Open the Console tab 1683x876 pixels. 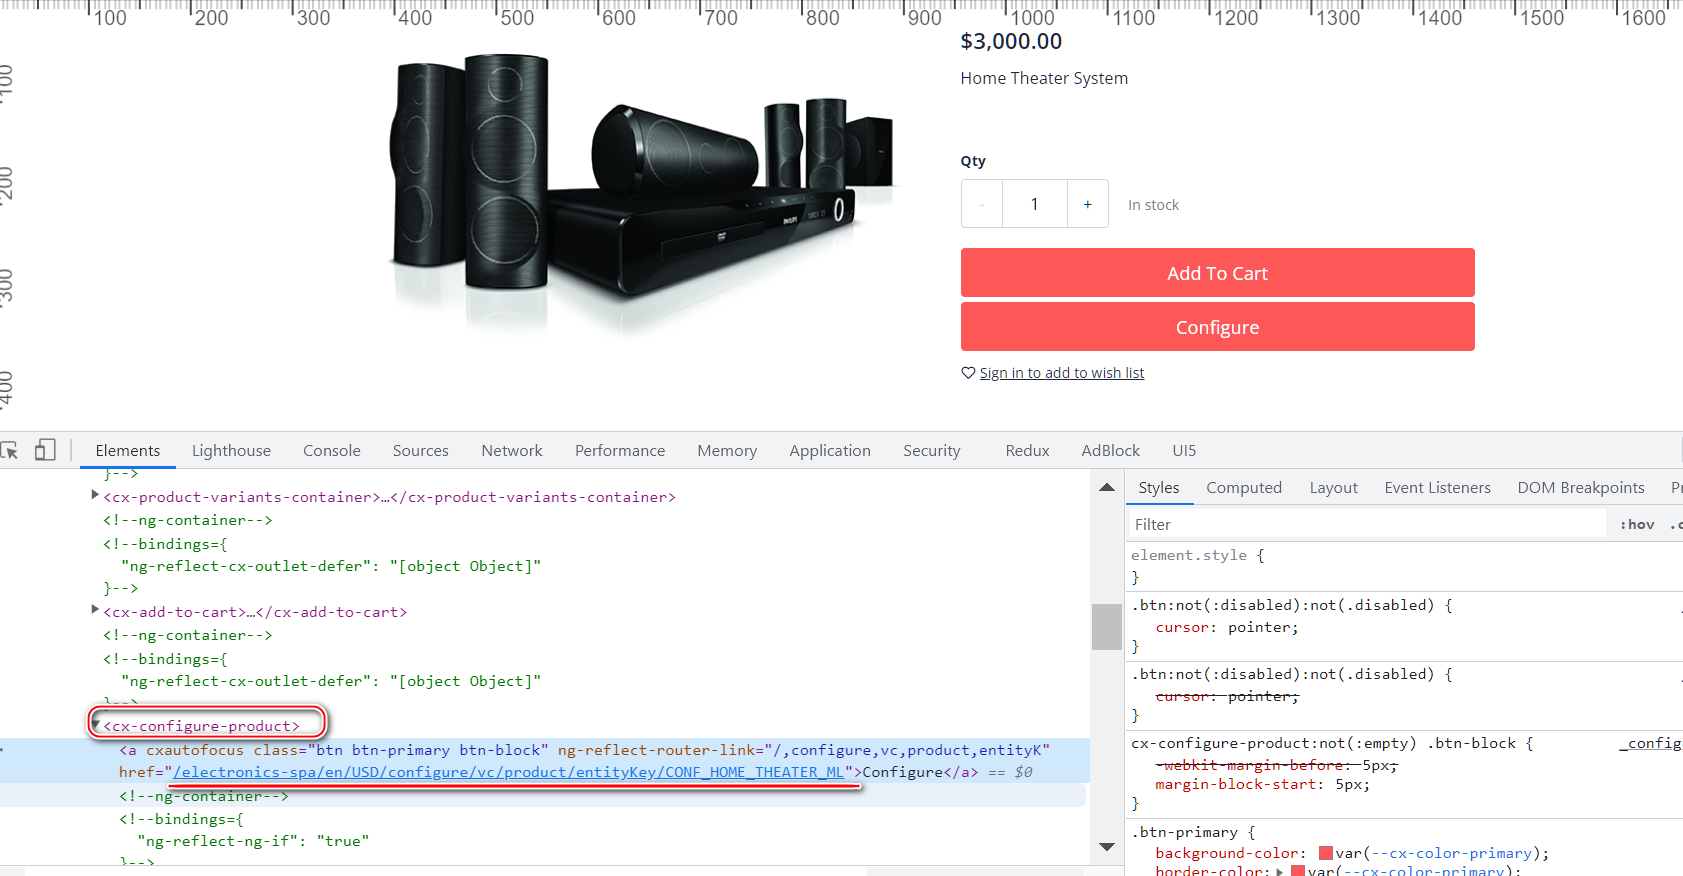pos(332,451)
